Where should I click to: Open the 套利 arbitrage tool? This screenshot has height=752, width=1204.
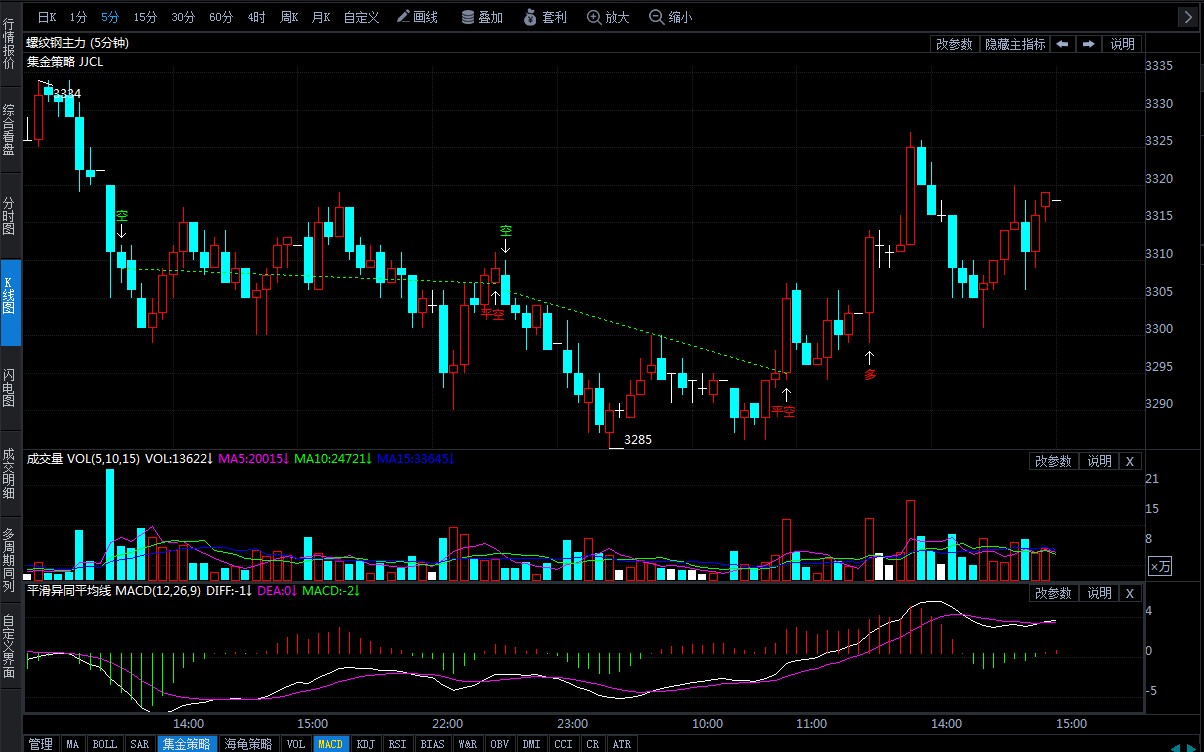(545, 17)
